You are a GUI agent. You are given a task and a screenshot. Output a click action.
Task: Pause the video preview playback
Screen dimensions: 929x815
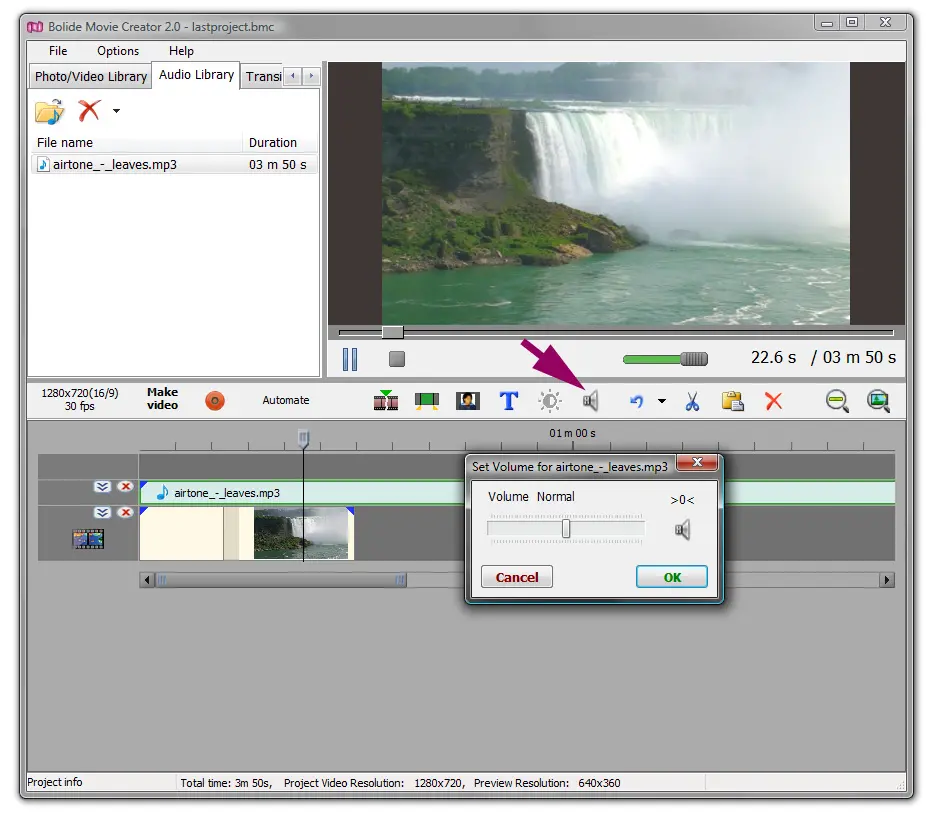pyautogui.click(x=350, y=358)
